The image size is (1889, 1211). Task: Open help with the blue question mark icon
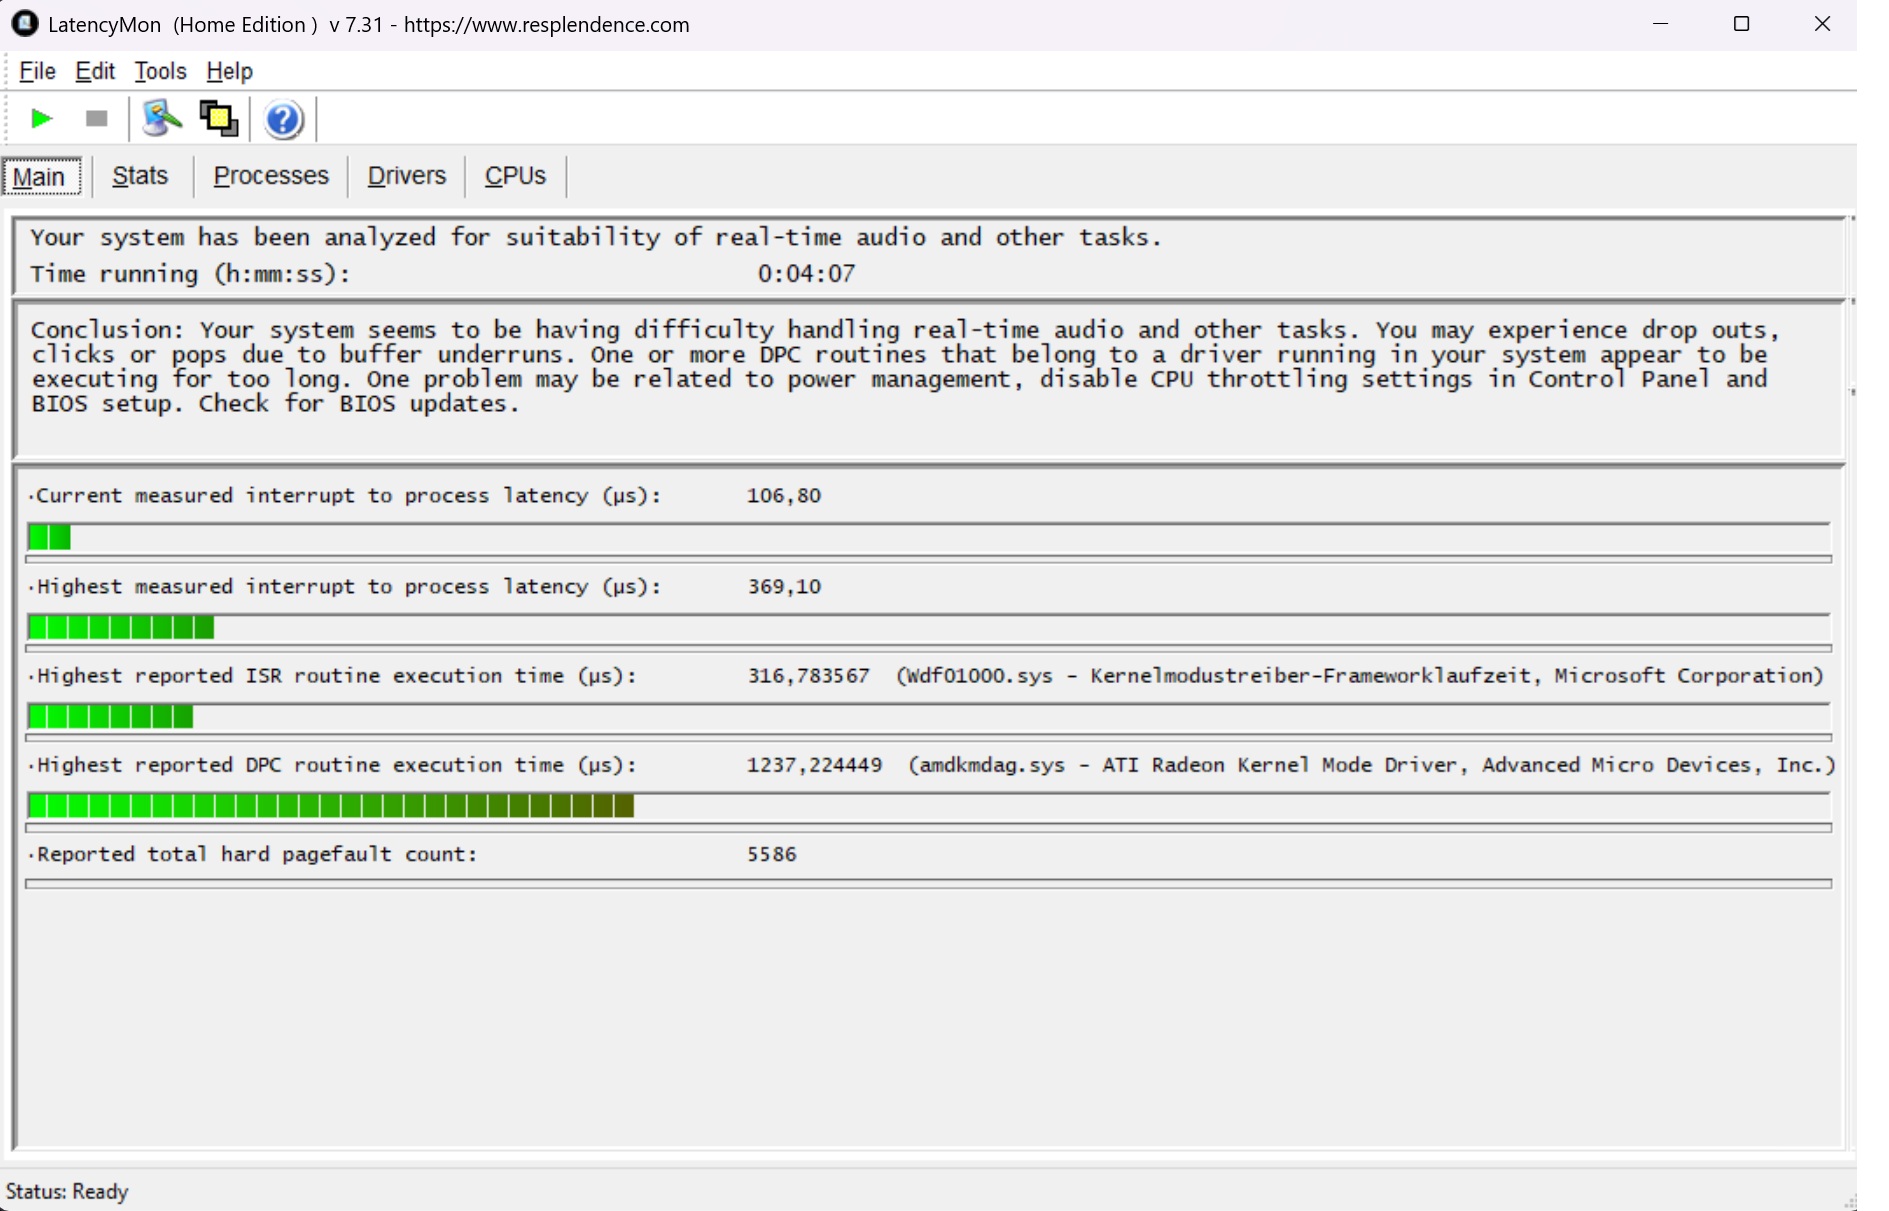tap(283, 120)
